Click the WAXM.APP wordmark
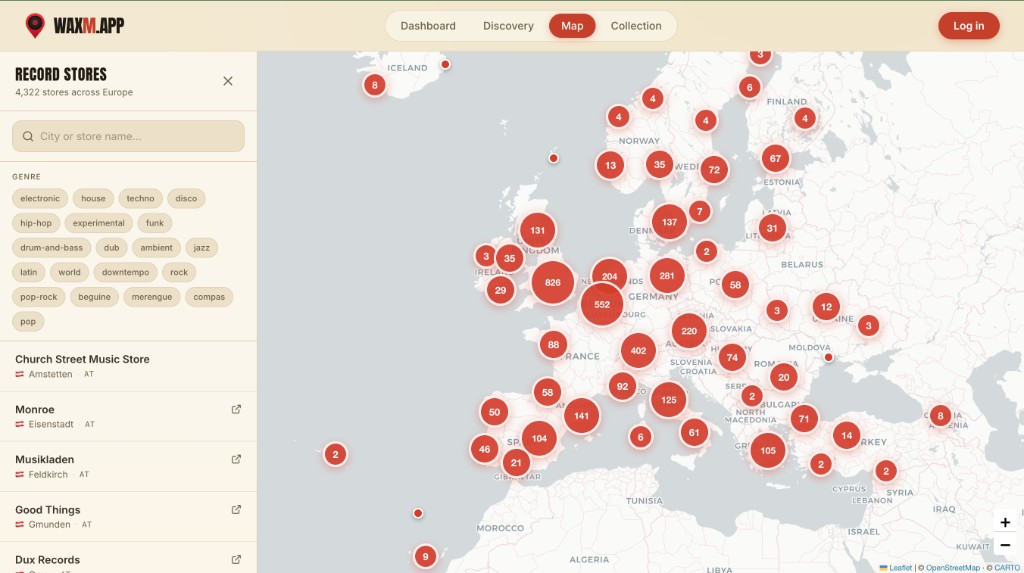Image resolution: width=1024 pixels, height=573 pixels. pyautogui.click(x=89, y=25)
